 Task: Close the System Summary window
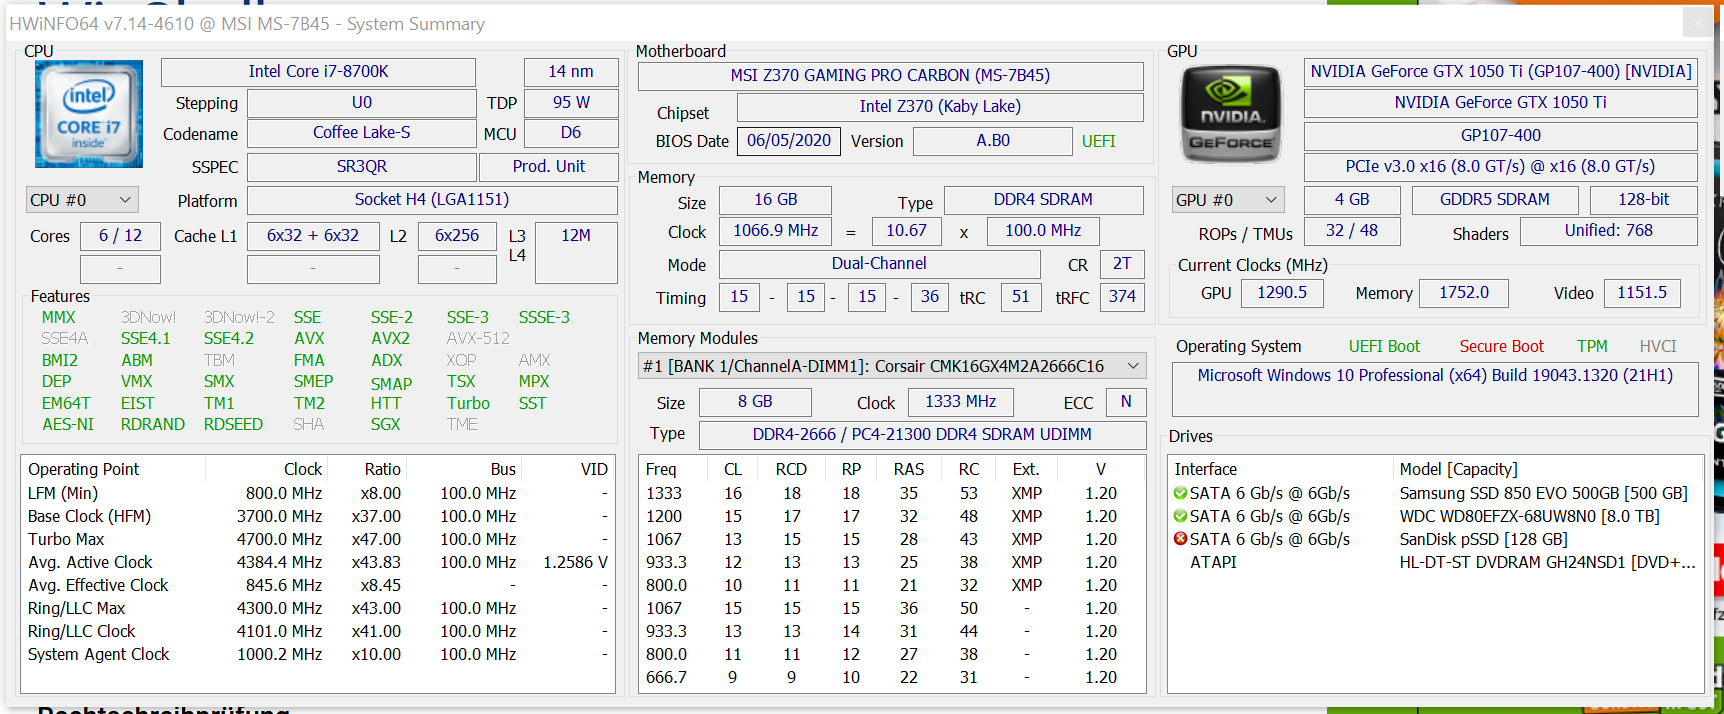[x=1697, y=21]
